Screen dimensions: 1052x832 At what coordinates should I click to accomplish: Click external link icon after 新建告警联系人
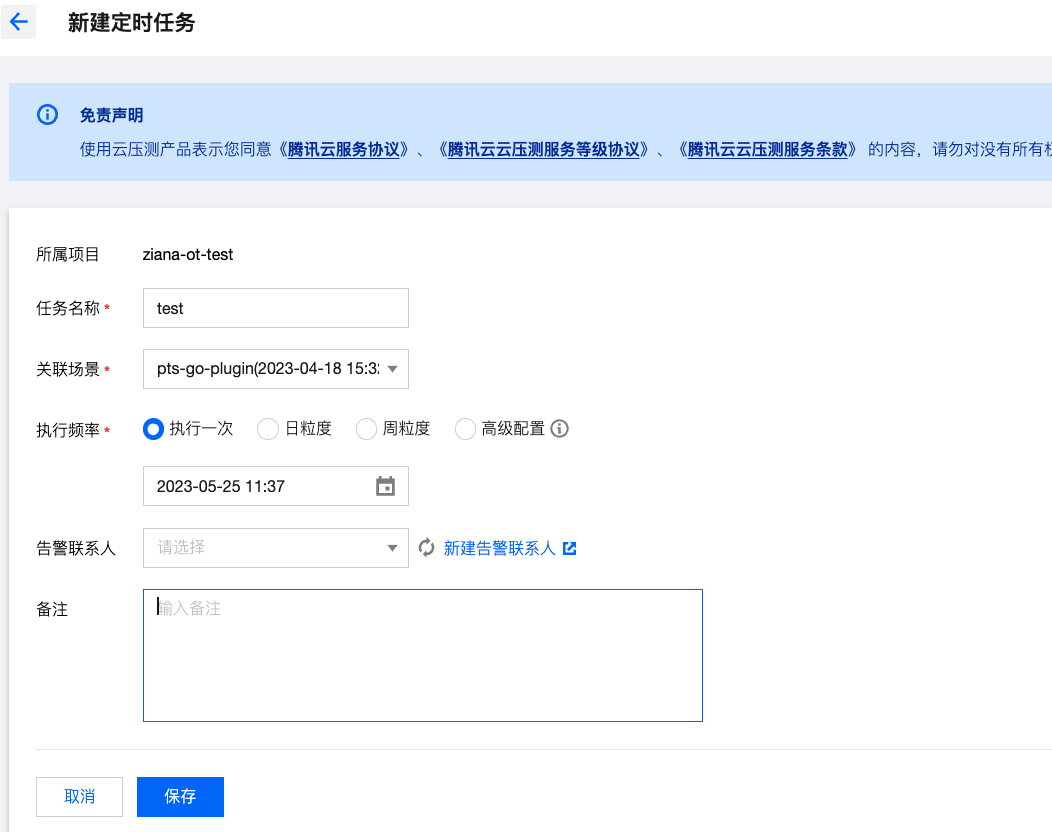click(x=570, y=548)
